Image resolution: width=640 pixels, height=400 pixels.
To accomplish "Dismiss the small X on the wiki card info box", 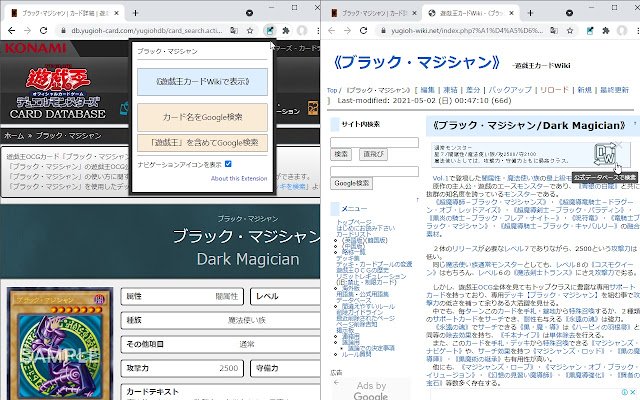I will (x=619, y=145).
